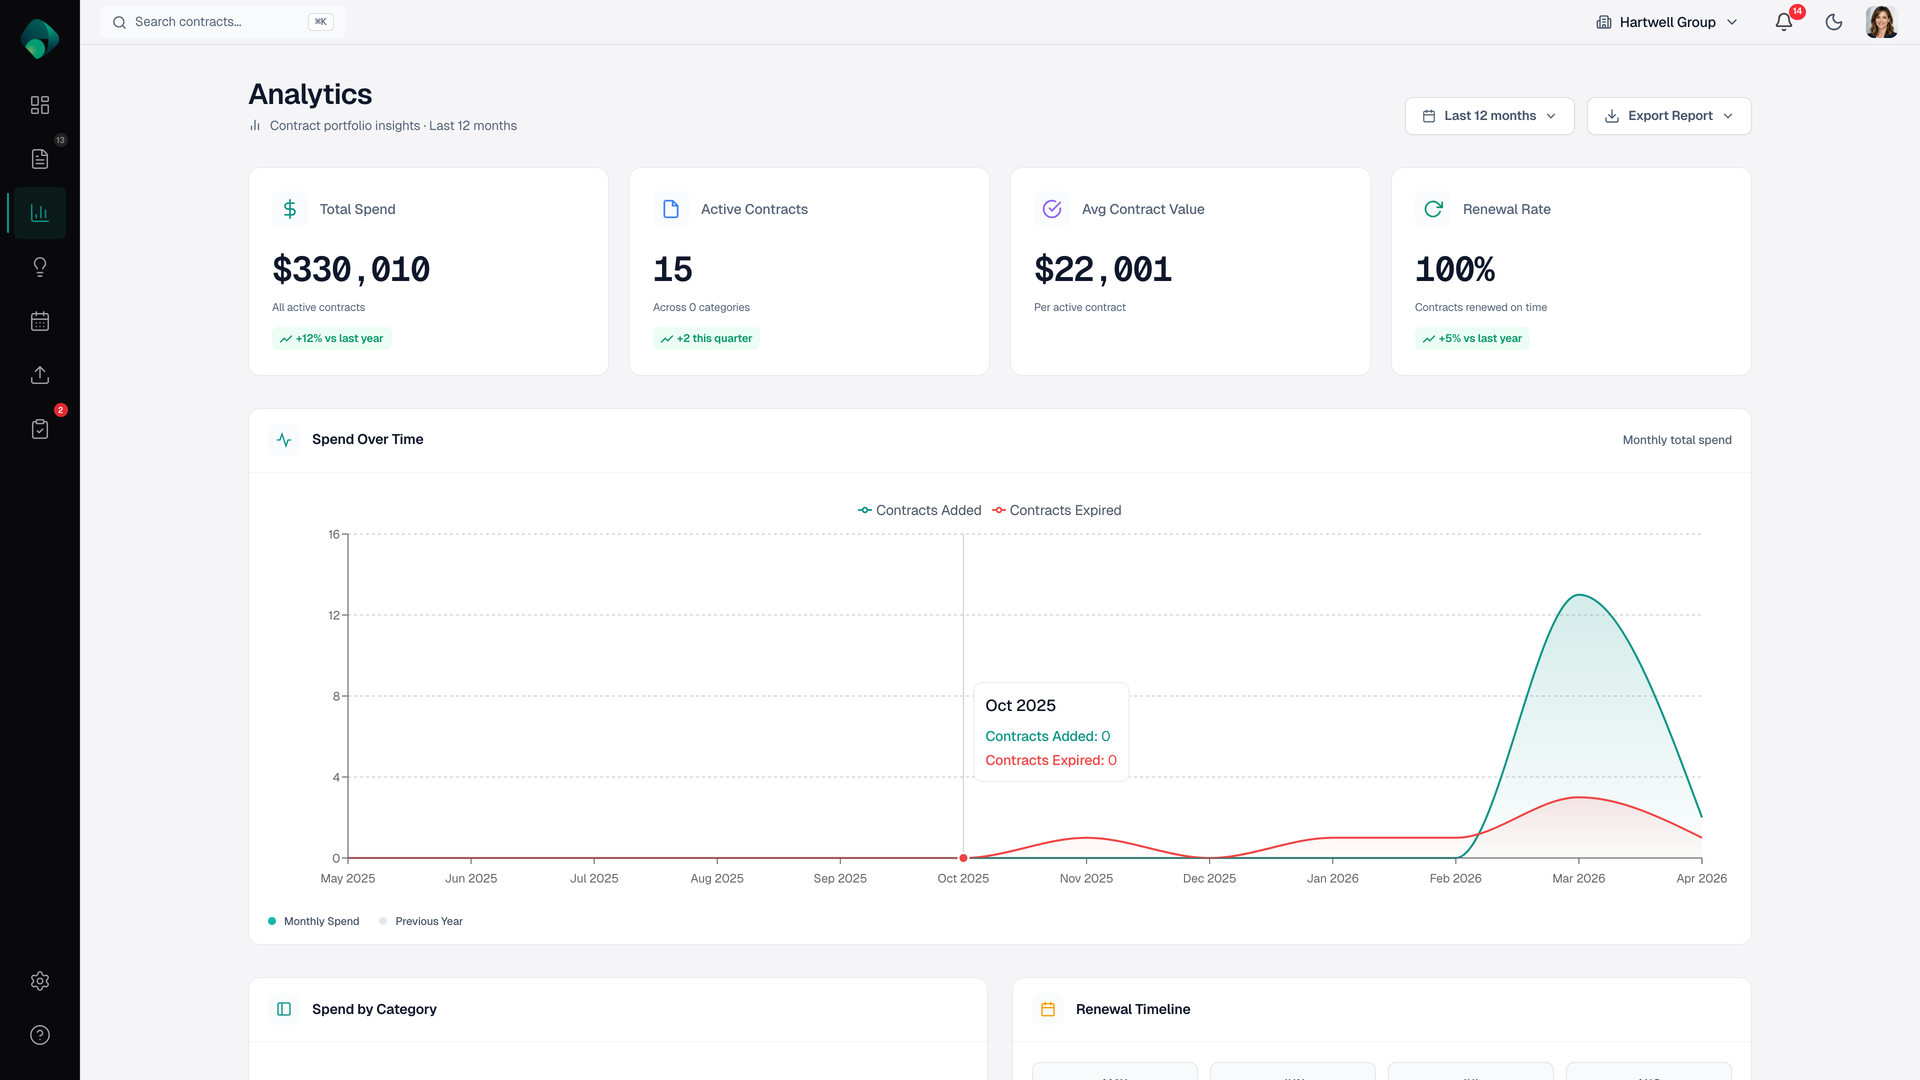Viewport: 1920px width, 1080px height.
Task: Open settings gear in sidebar
Action: tap(40, 981)
